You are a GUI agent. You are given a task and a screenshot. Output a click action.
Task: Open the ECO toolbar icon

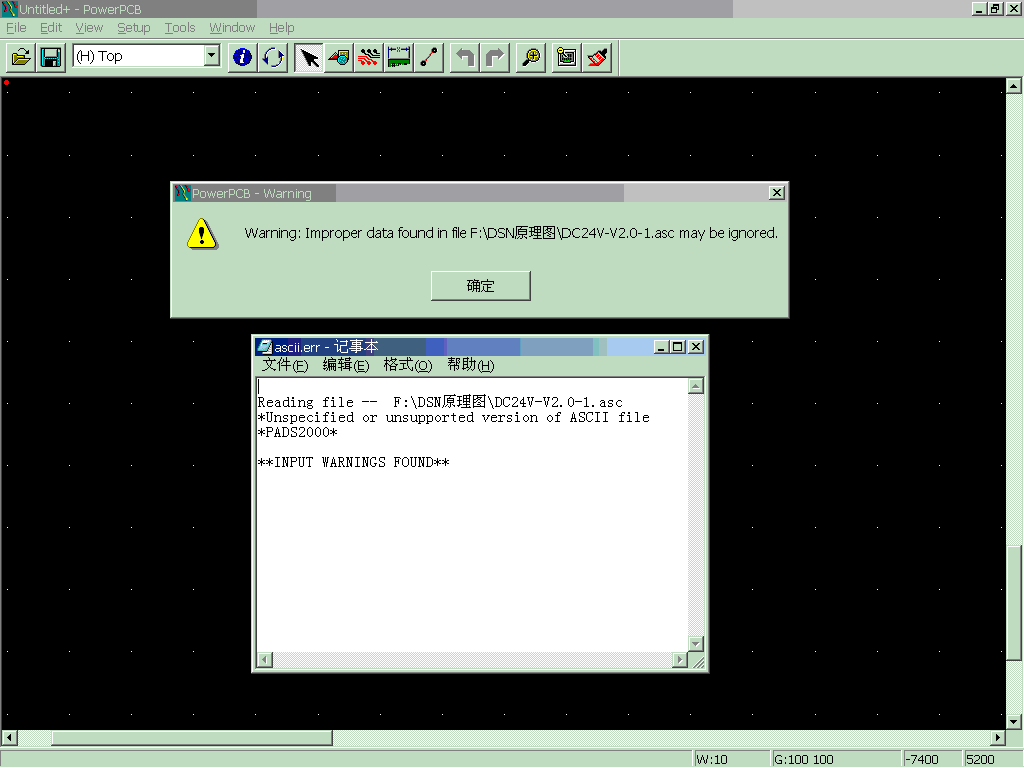coord(429,57)
